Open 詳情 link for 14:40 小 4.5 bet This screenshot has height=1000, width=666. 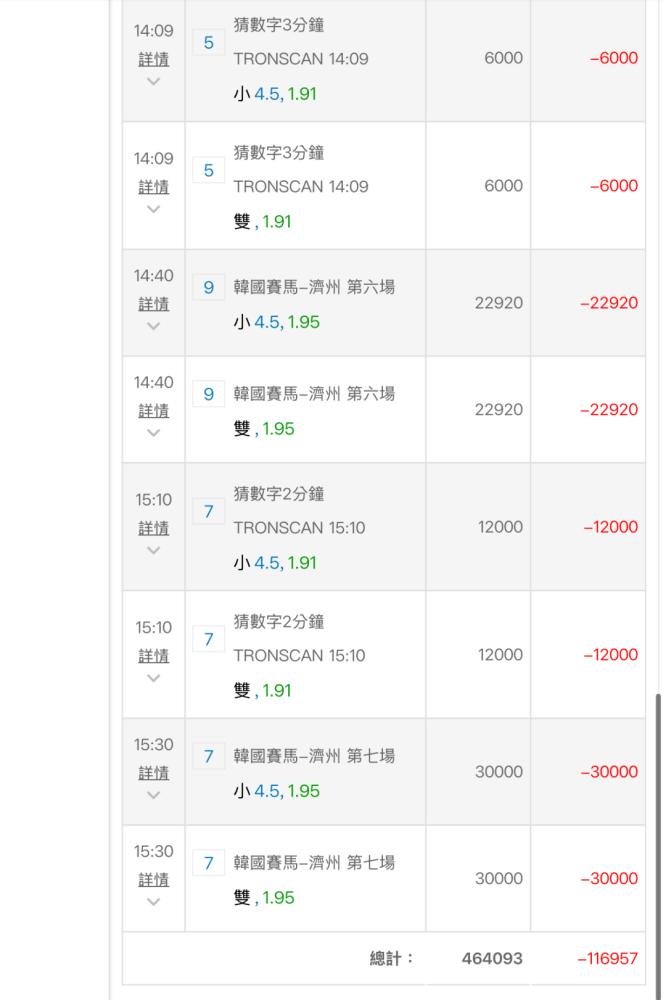[154, 304]
